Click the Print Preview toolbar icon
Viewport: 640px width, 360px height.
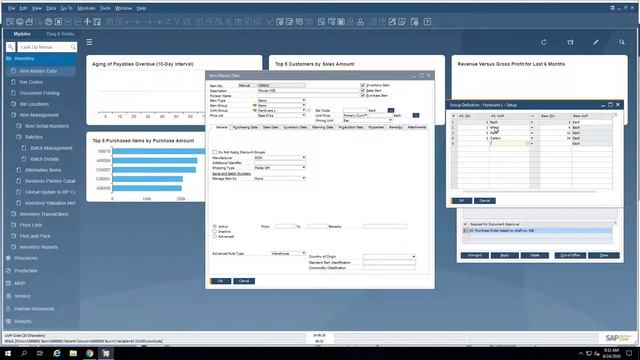click(10, 22)
